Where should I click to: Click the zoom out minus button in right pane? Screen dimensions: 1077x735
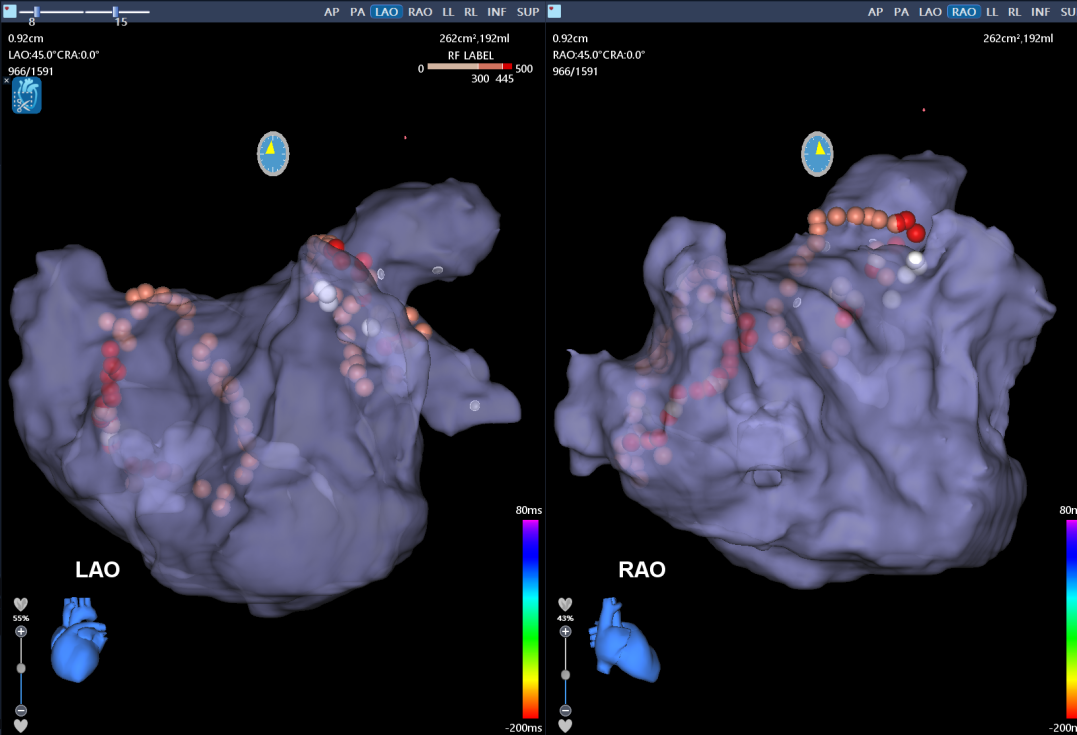pyautogui.click(x=565, y=710)
